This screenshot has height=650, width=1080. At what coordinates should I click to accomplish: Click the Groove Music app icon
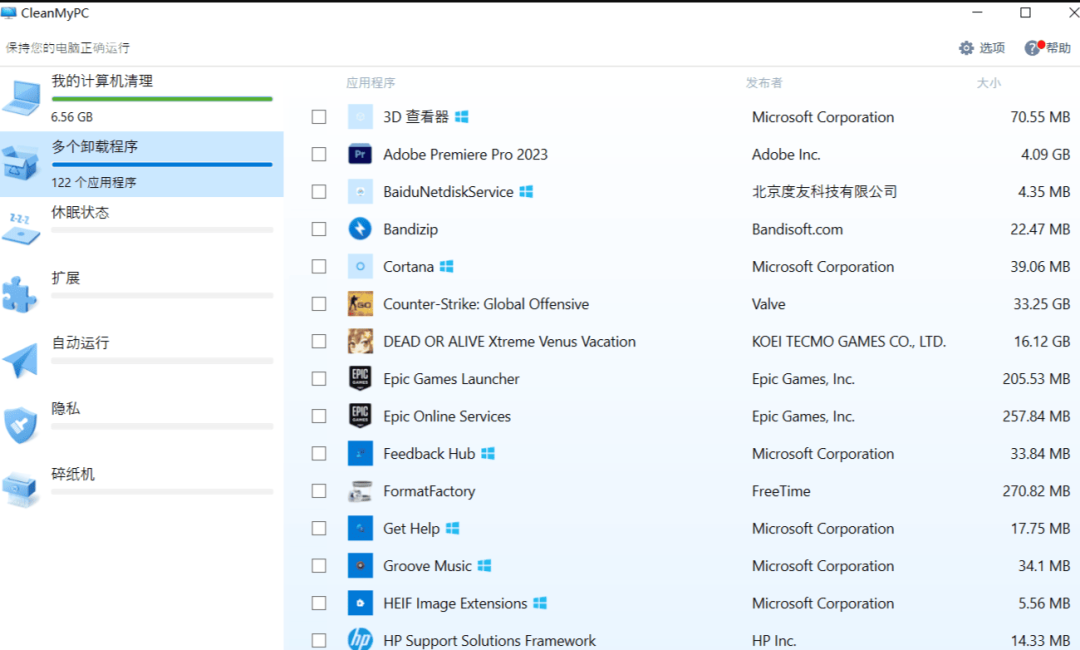[x=360, y=565]
